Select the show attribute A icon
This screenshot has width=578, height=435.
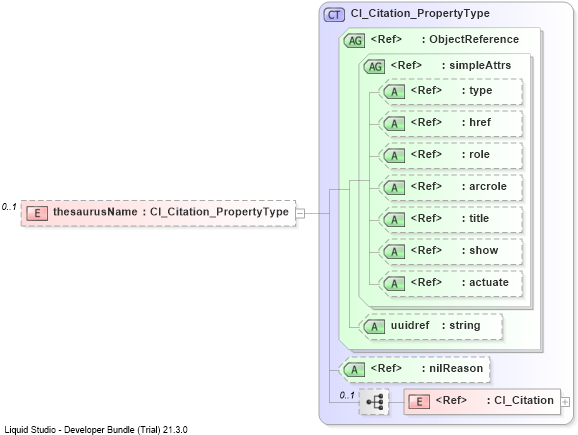coord(394,252)
